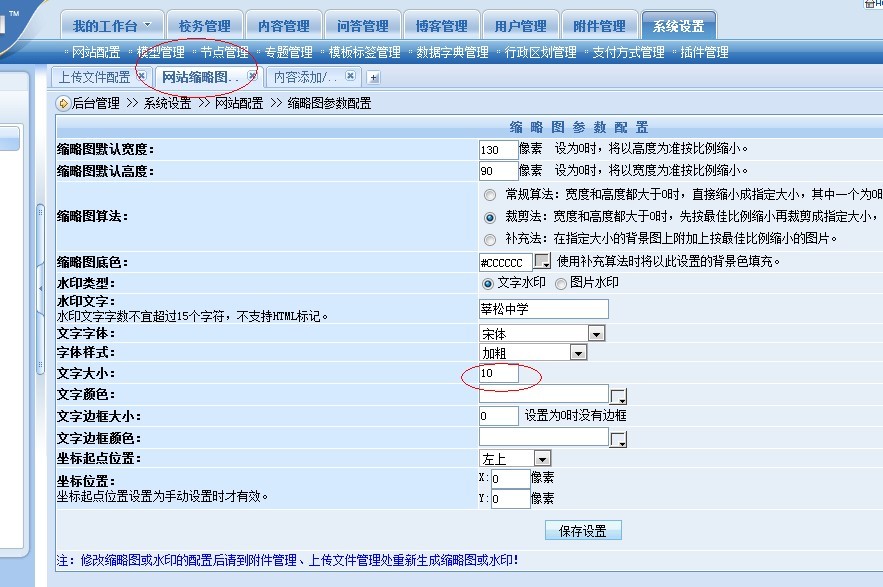Open the 文字边框颜色 color picker icon
The width and height of the screenshot is (883, 587).
tap(618, 440)
